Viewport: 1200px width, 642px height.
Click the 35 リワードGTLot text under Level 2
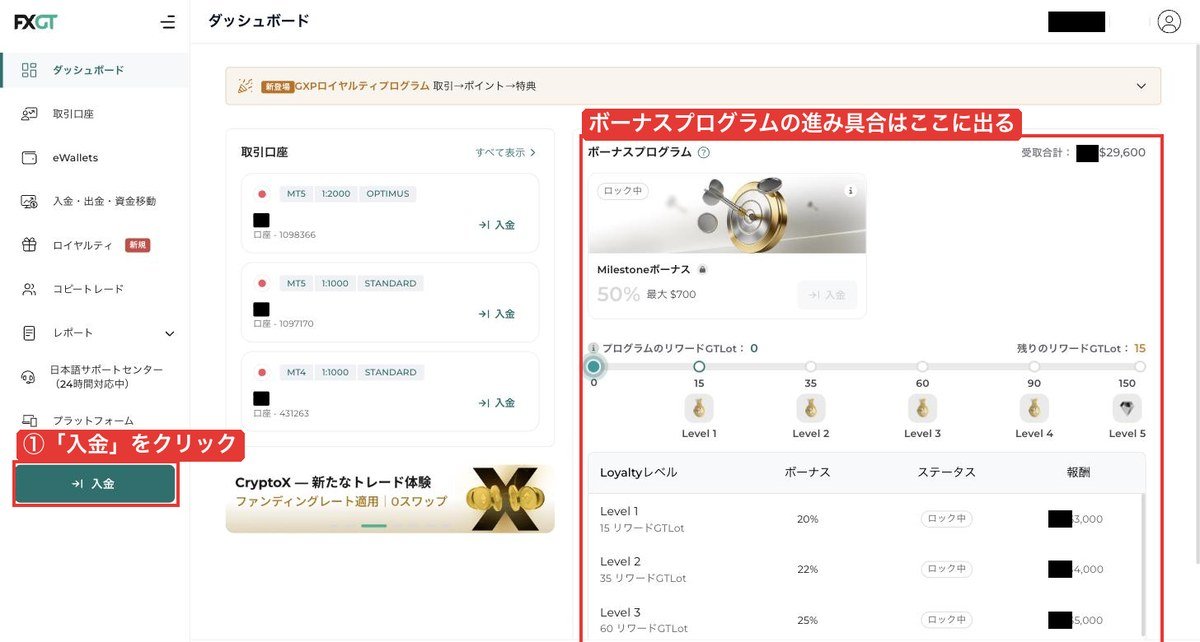point(644,578)
